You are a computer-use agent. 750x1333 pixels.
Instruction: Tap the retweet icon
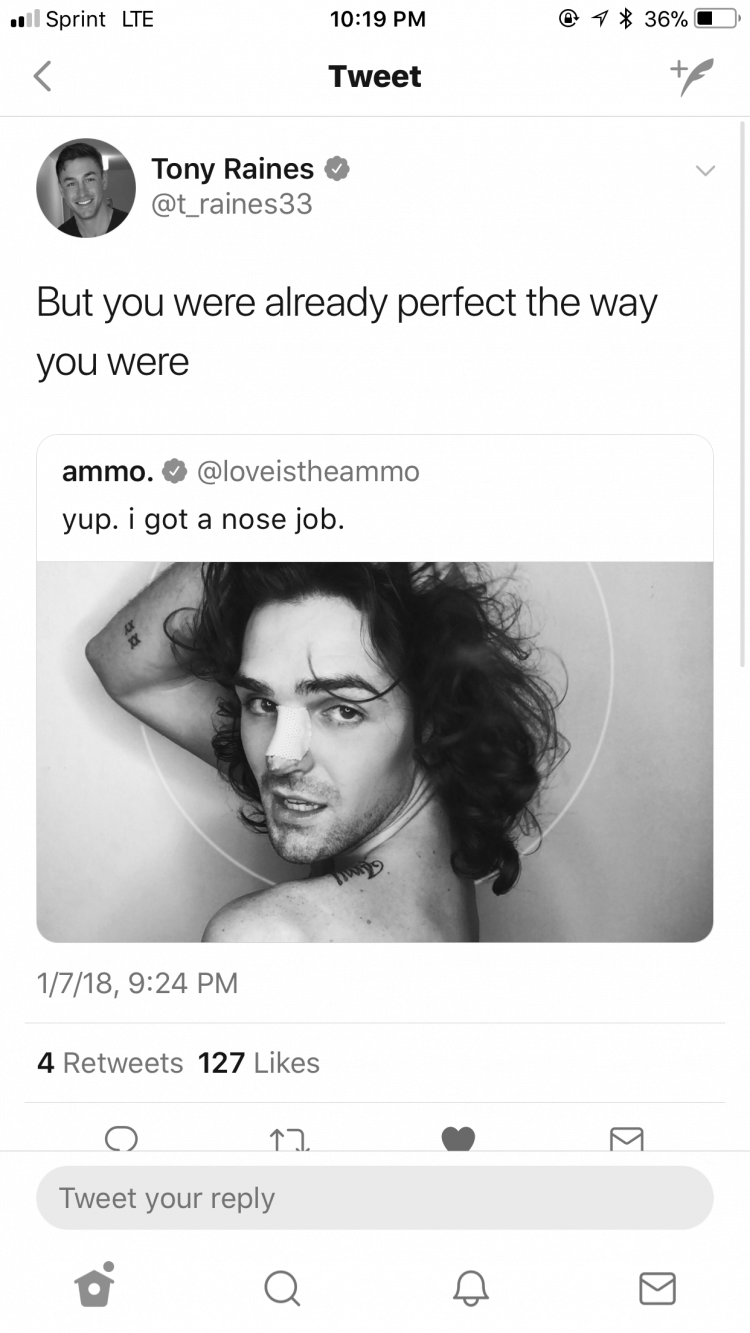tap(290, 1139)
